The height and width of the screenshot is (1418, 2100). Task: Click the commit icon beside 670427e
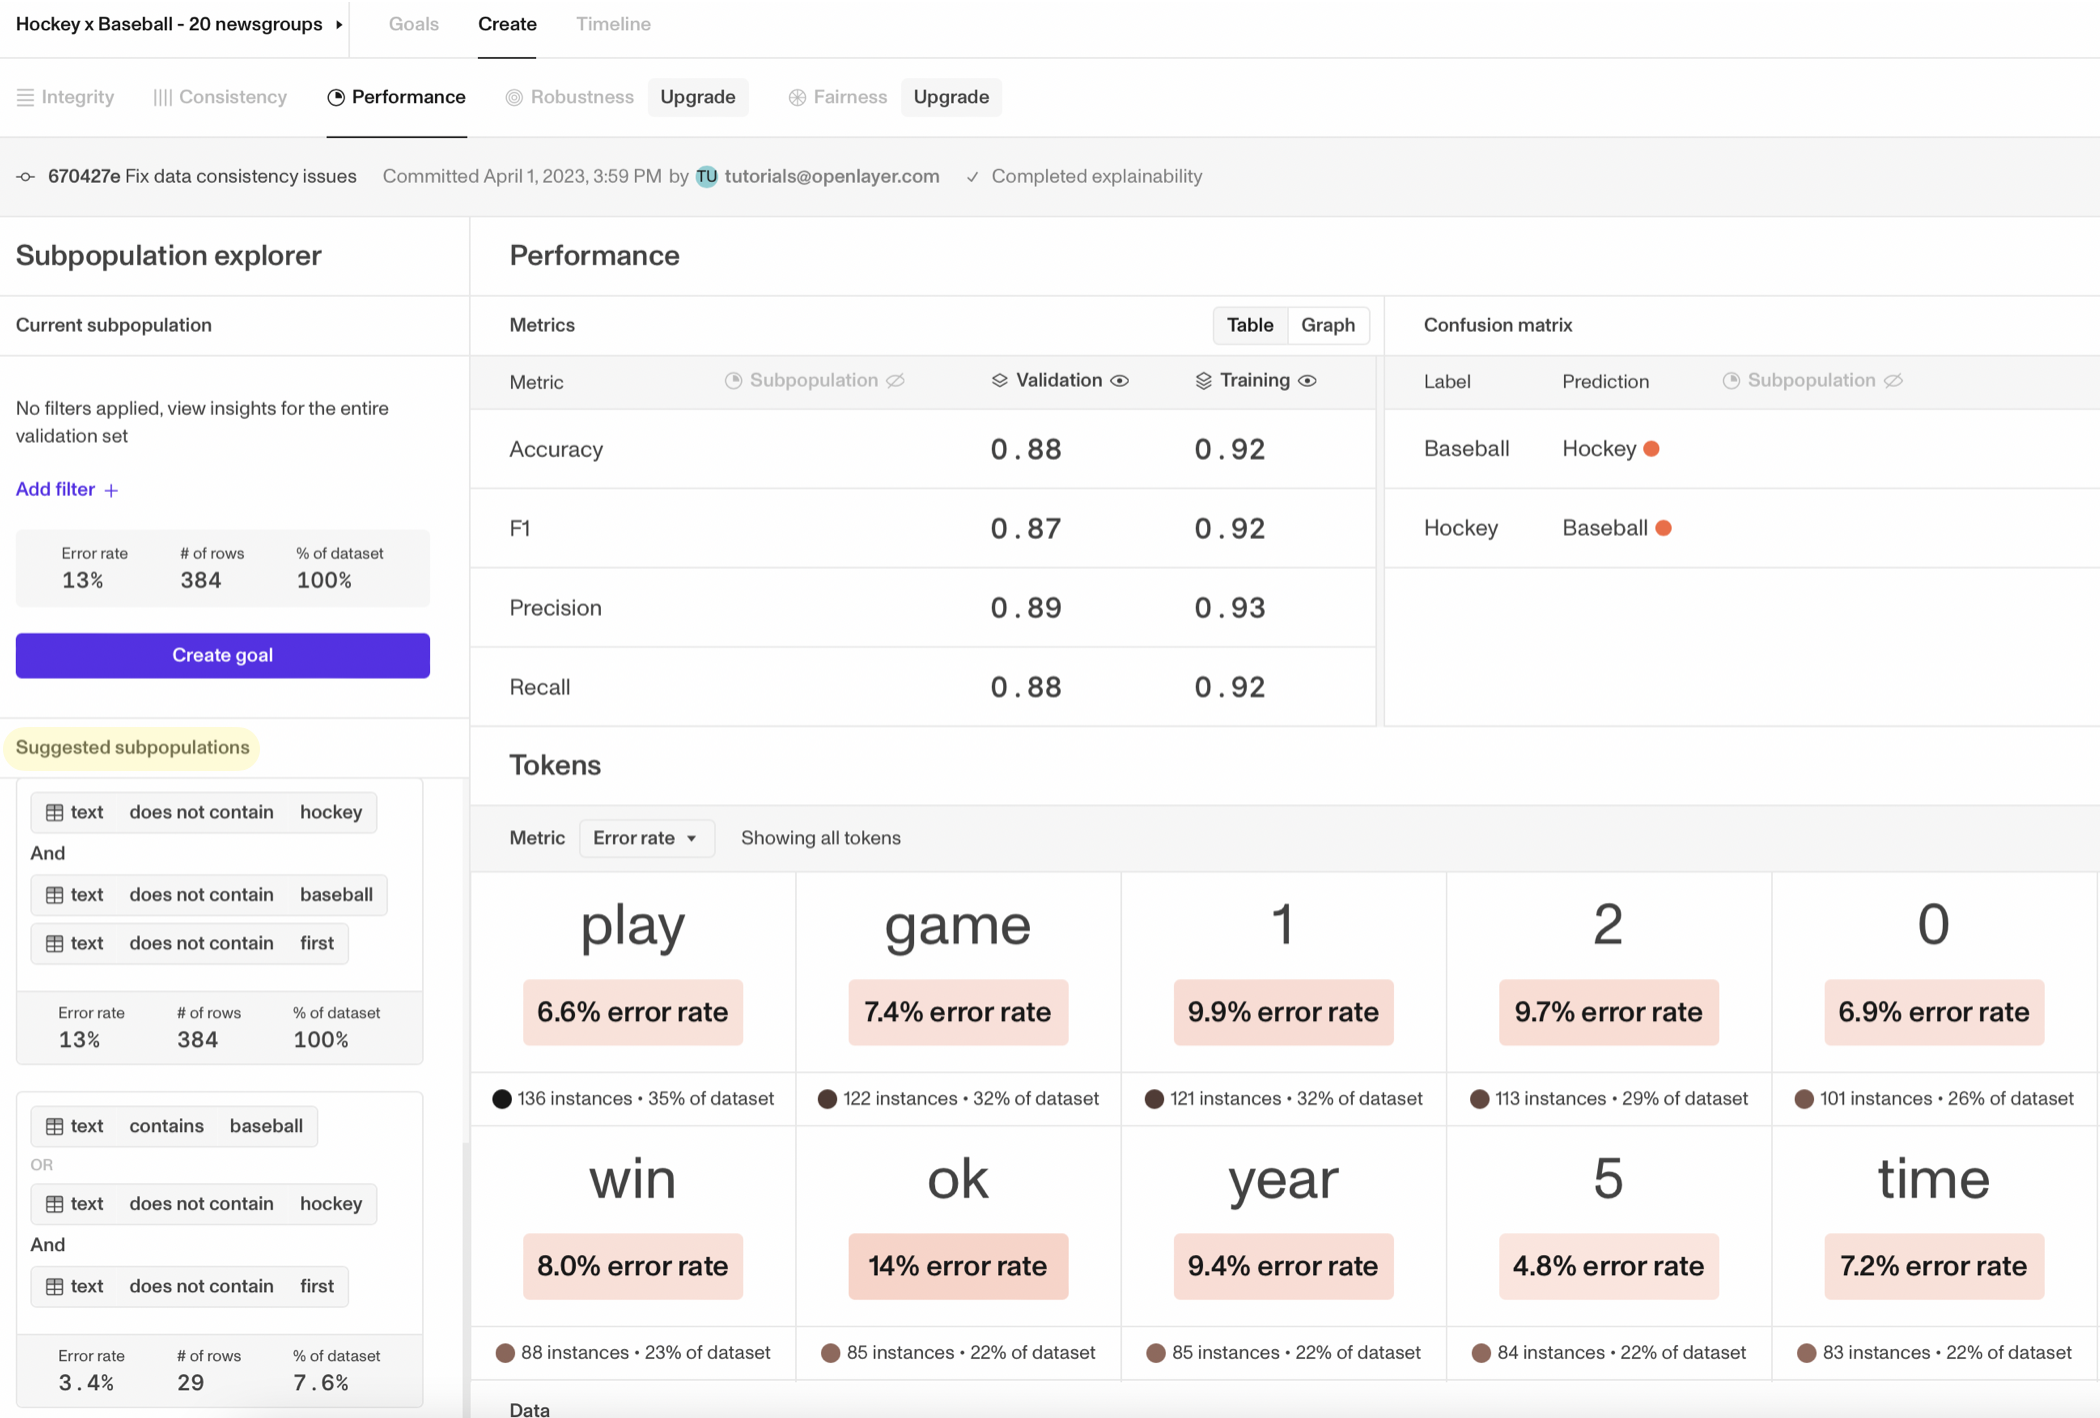coord(26,177)
